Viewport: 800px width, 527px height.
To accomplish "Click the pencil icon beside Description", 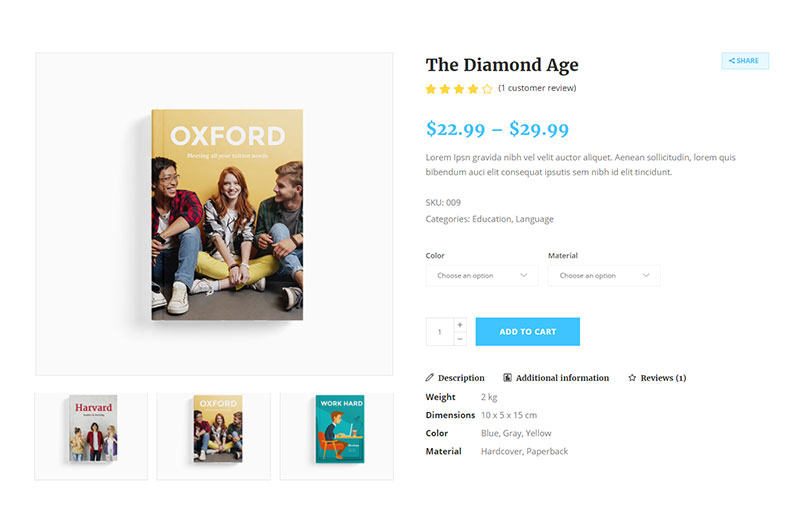I will point(430,378).
